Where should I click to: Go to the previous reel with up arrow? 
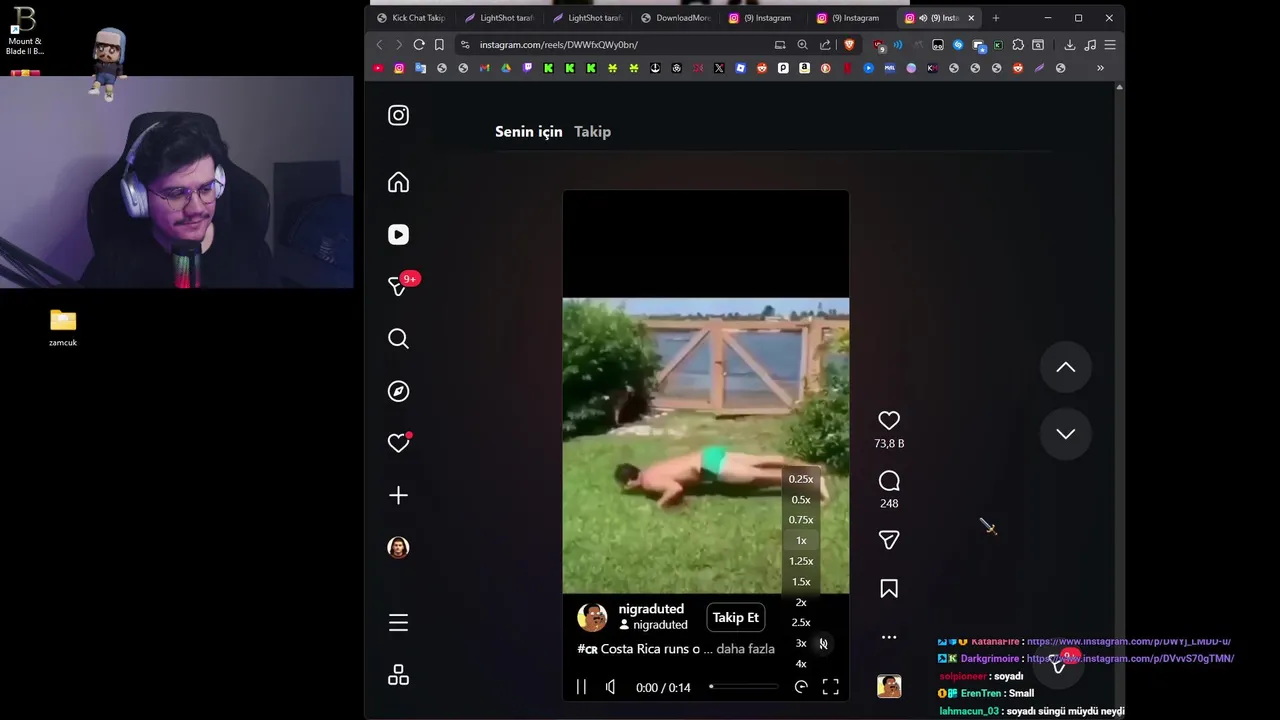click(1066, 367)
